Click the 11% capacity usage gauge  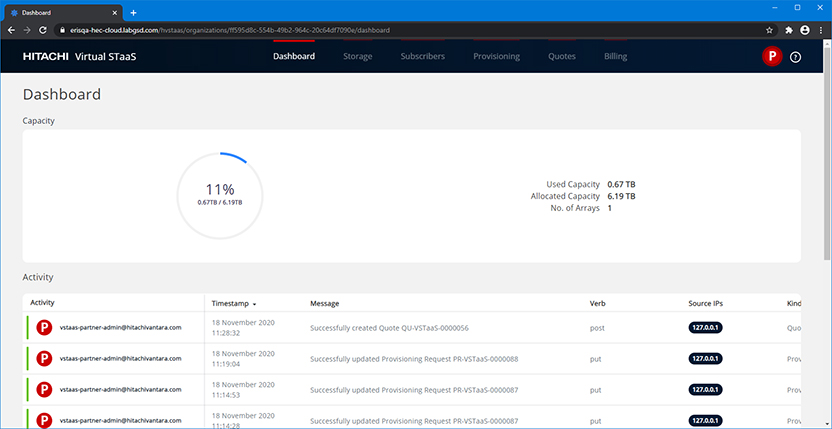(220, 195)
